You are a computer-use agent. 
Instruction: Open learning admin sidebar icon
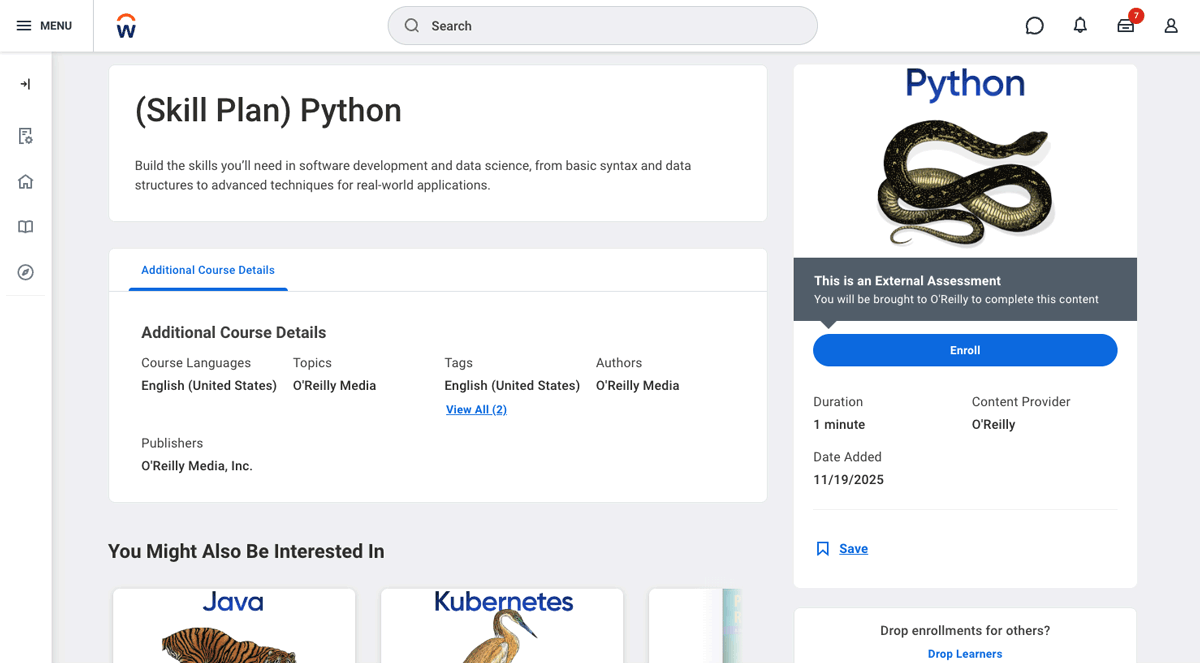click(26, 136)
